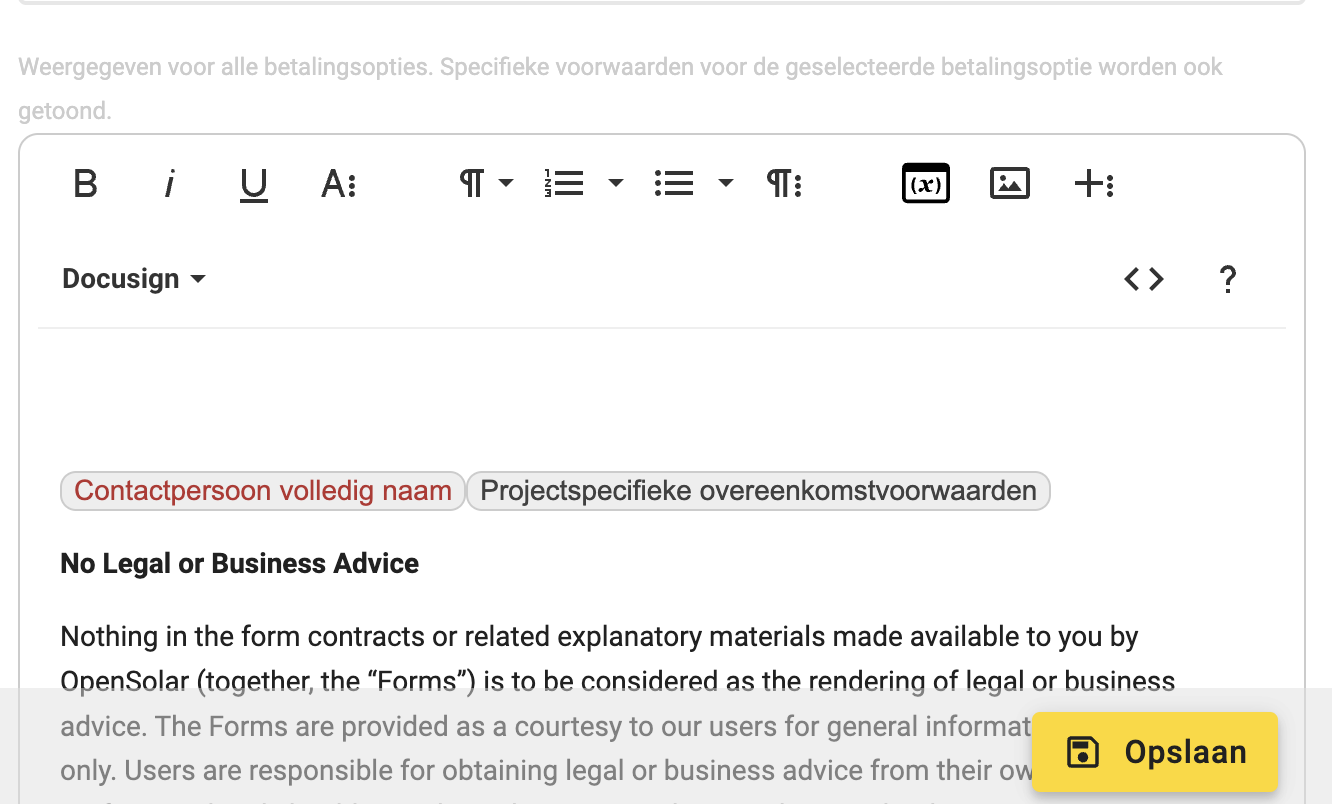
Task: Insert an image
Action: pyautogui.click(x=1010, y=183)
